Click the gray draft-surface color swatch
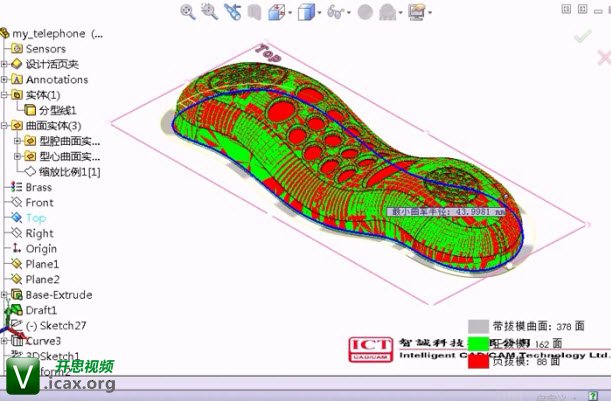Image resolution: width=611 pixels, height=401 pixels. 478,327
